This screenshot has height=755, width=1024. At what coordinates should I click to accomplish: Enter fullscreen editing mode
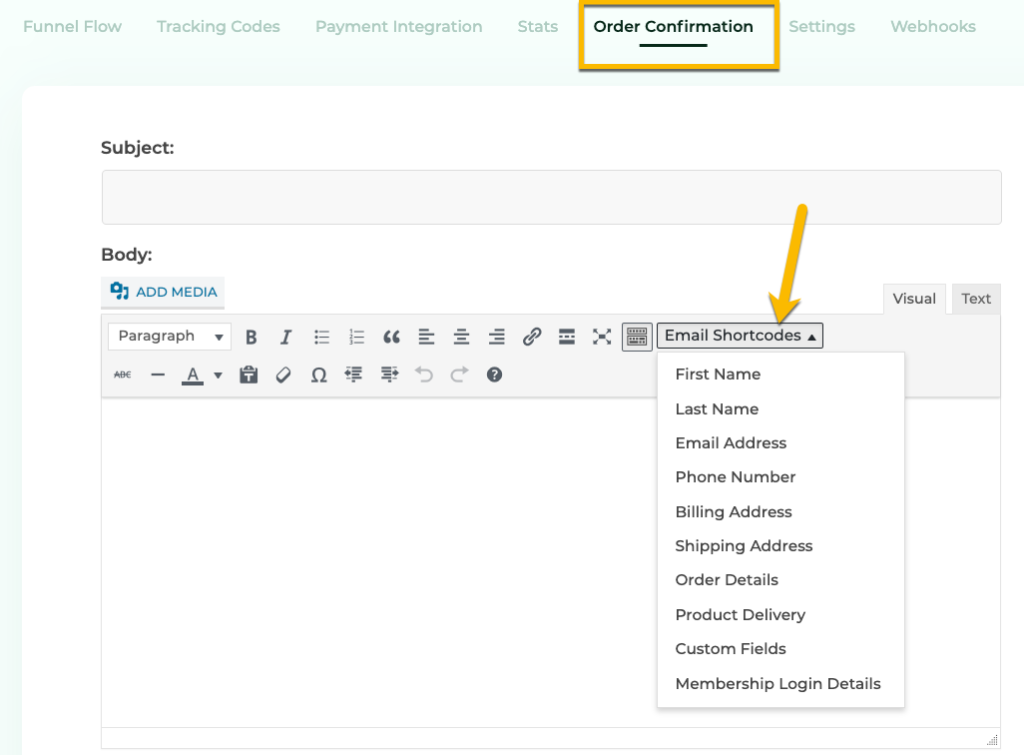601,337
